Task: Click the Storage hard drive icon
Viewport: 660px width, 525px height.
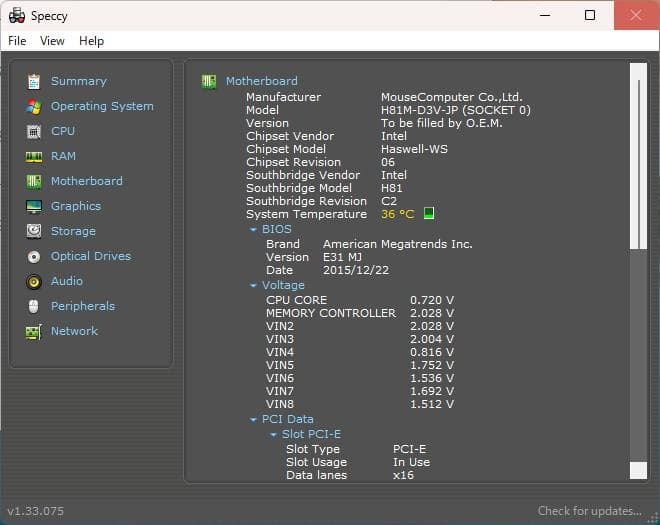Action: point(34,231)
